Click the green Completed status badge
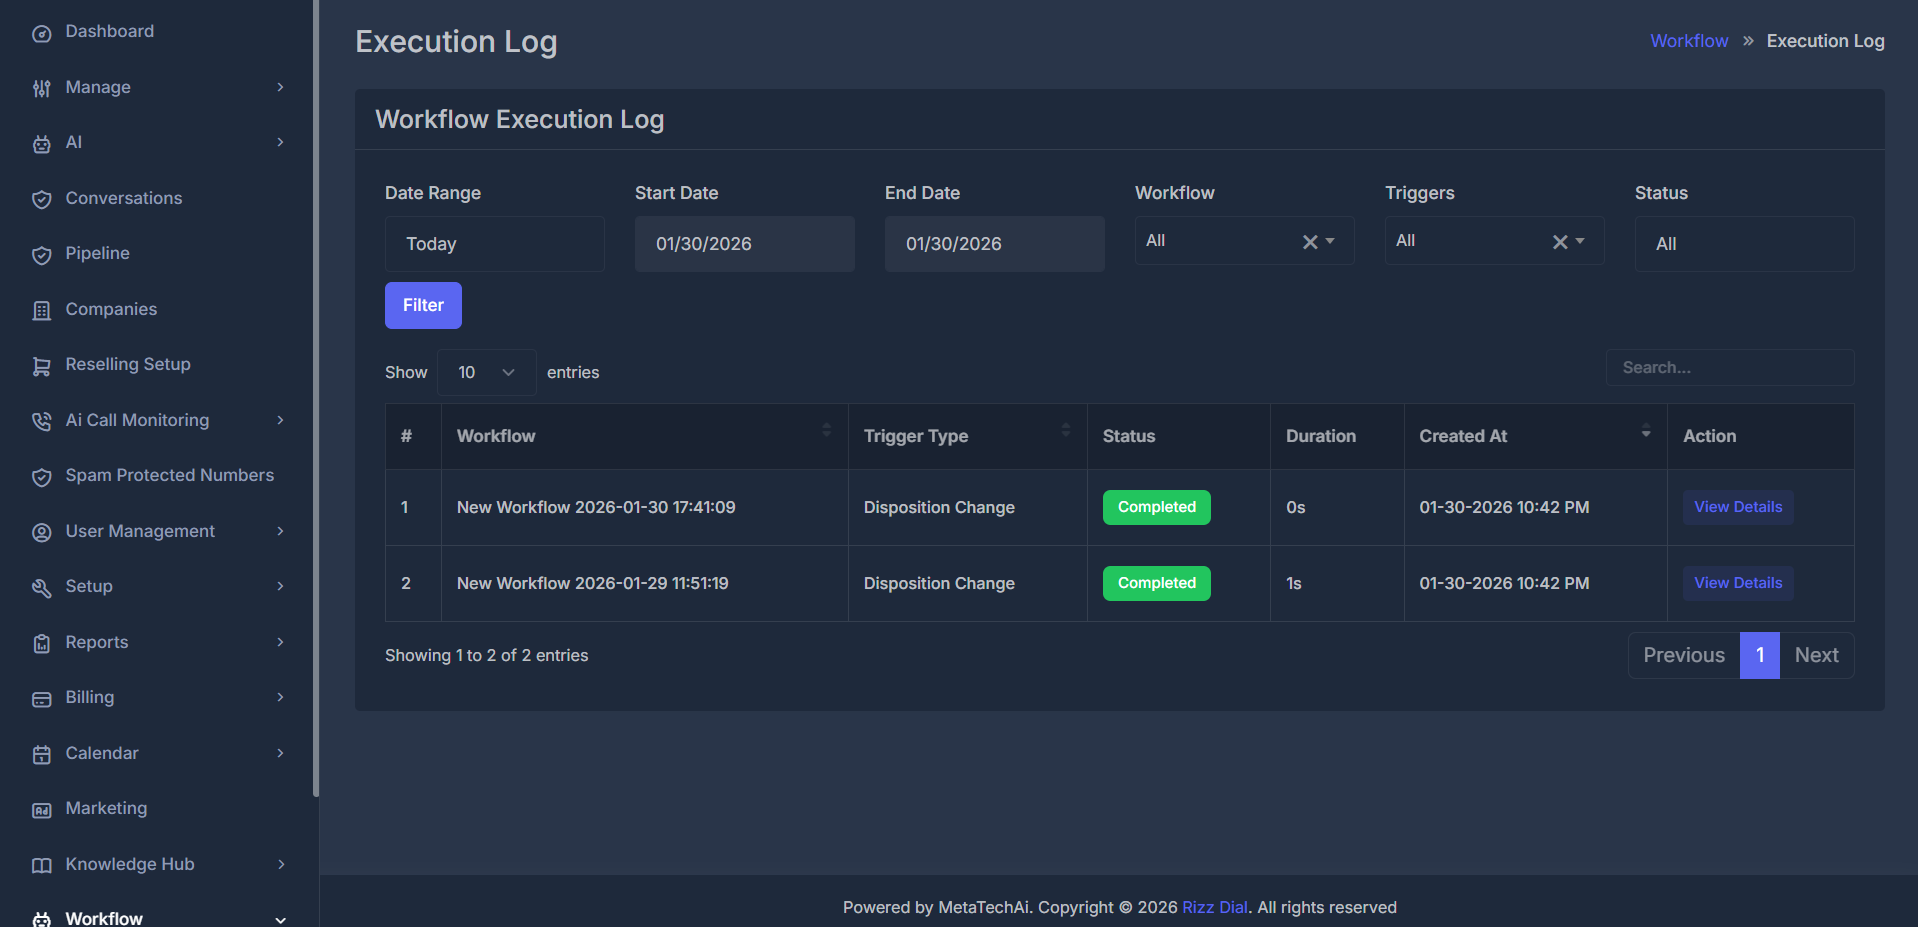 click(x=1156, y=507)
